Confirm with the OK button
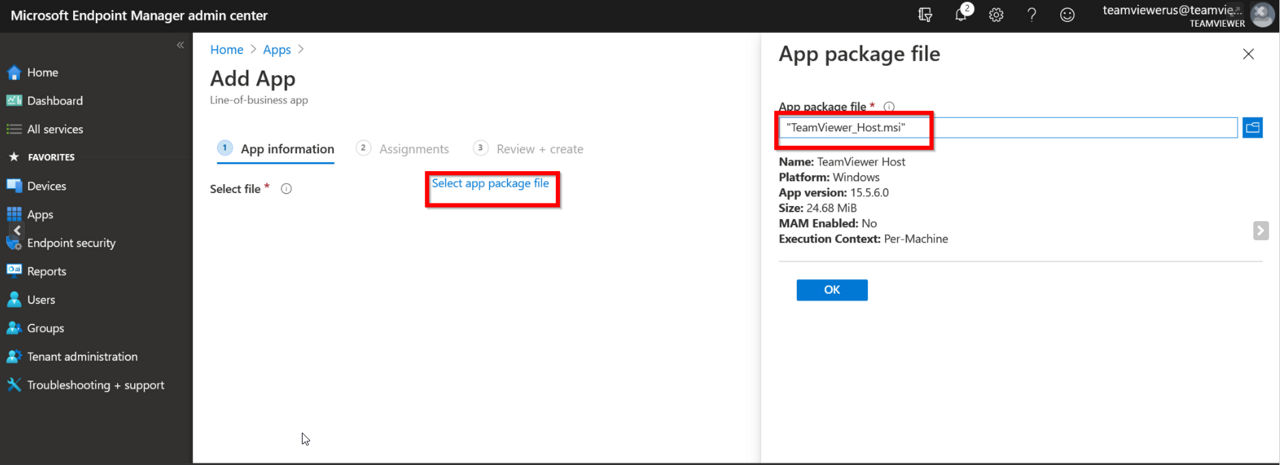 [832, 290]
